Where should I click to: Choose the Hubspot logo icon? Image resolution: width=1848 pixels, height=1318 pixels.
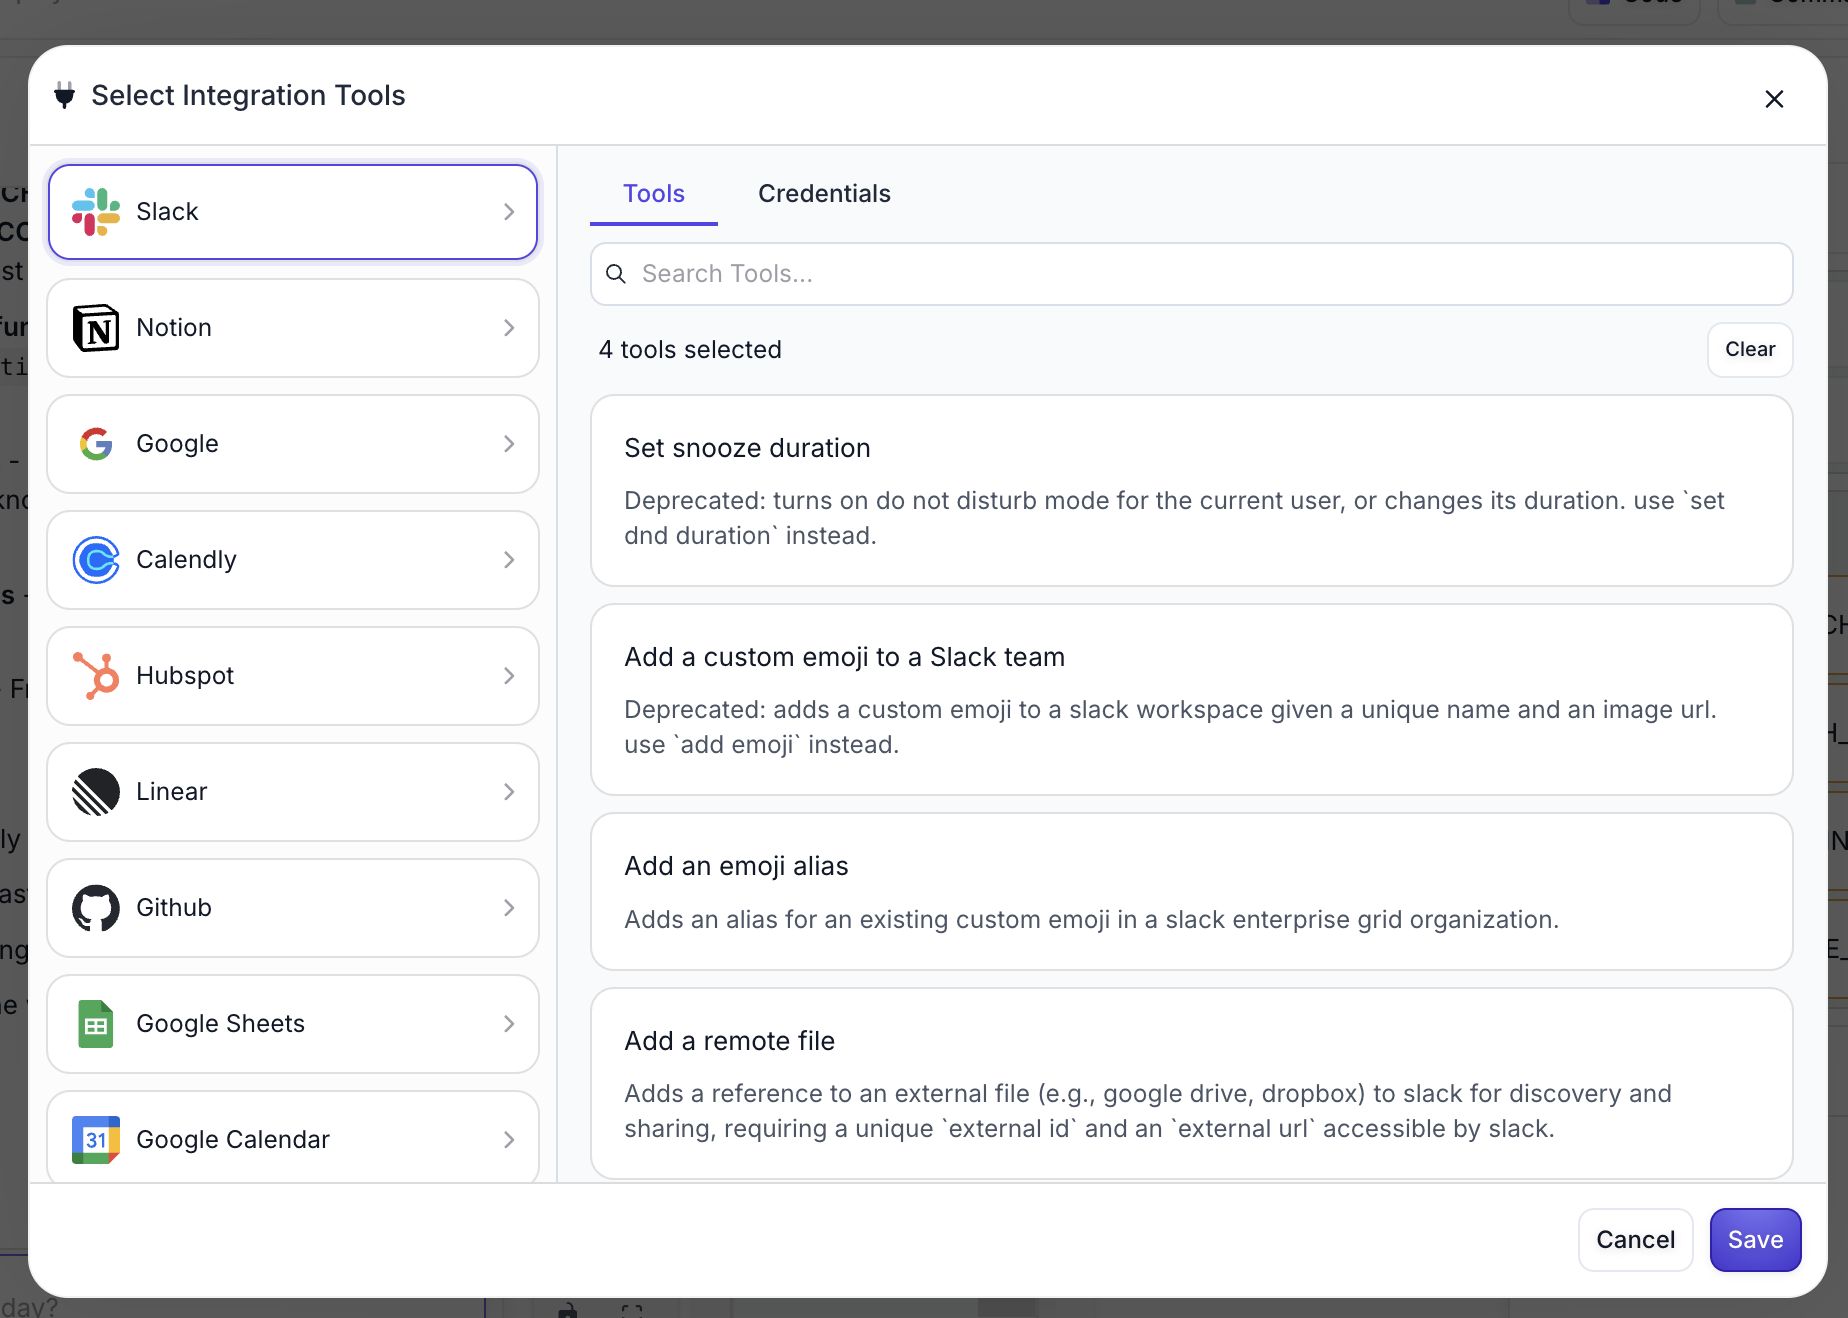96,676
